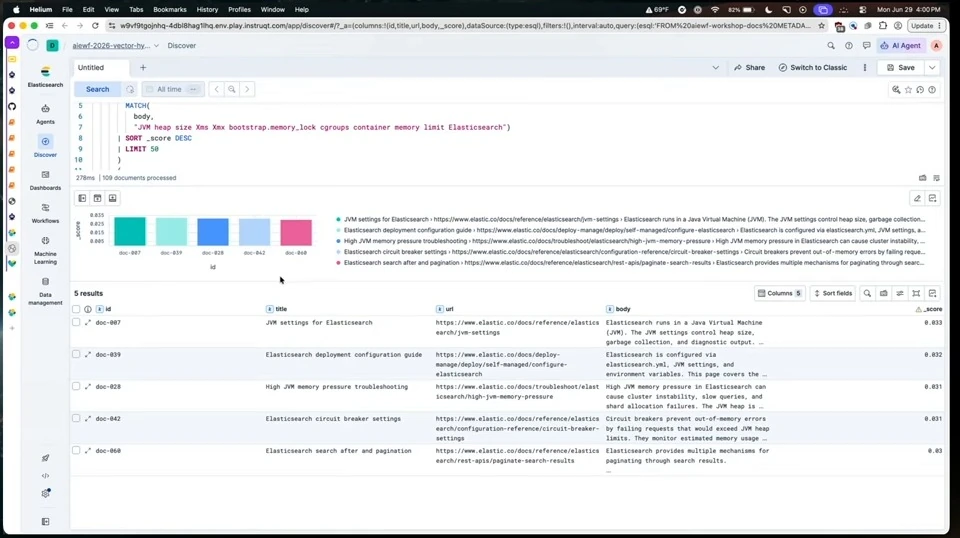
Task: Expand document details for doc-060
Action: 88,450
